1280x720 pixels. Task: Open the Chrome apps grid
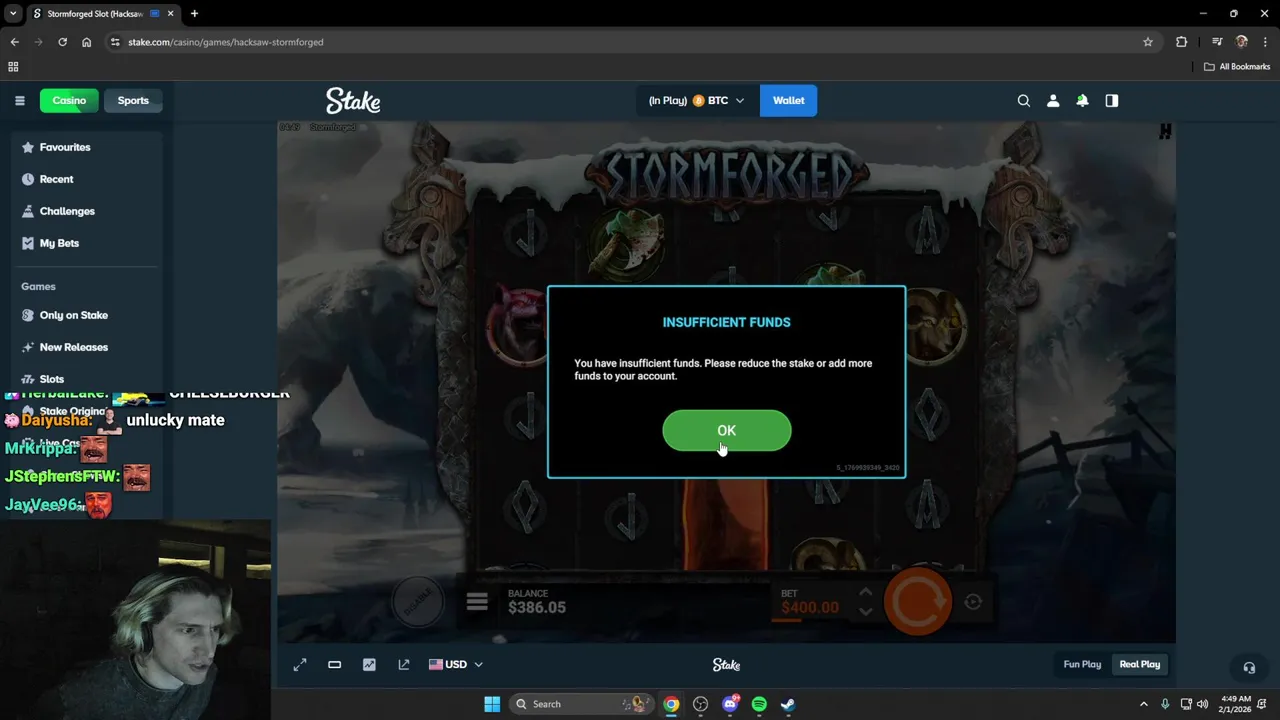(13, 66)
